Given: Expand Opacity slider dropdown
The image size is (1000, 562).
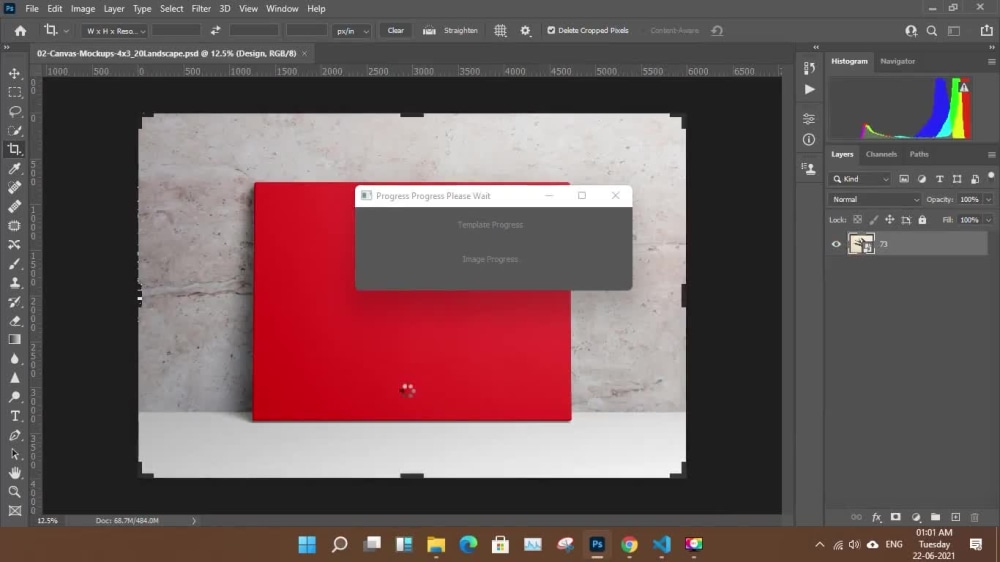Looking at the screenshot, I should tap(988, 200).
